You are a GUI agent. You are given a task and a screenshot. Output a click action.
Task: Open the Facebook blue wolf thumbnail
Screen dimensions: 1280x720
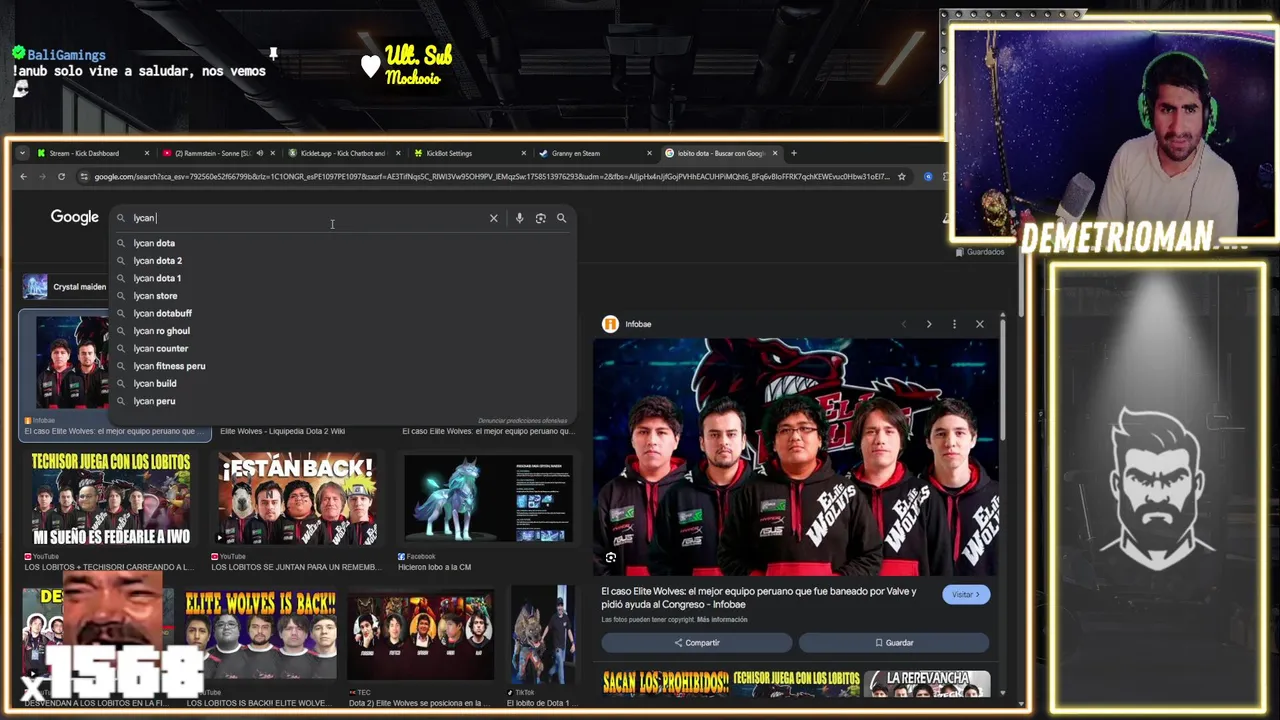488,499
